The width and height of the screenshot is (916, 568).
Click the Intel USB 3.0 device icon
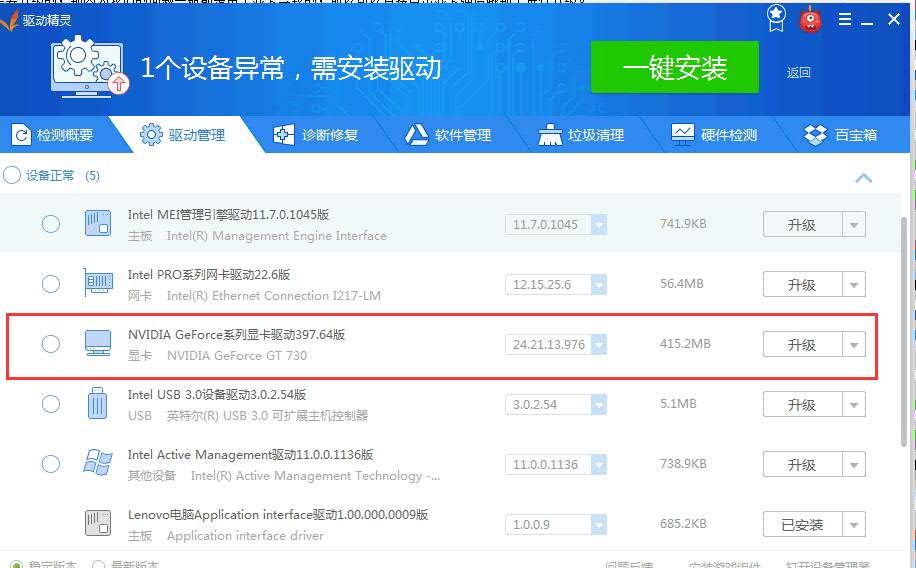pos(98,403)
